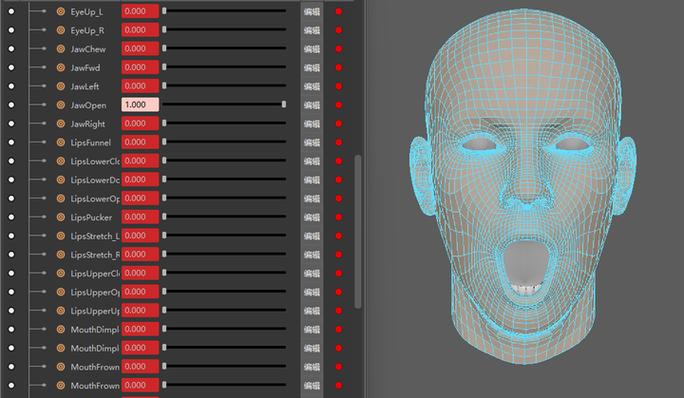
Task: Click the JawChew target shape icon
Action: (61, 49)
